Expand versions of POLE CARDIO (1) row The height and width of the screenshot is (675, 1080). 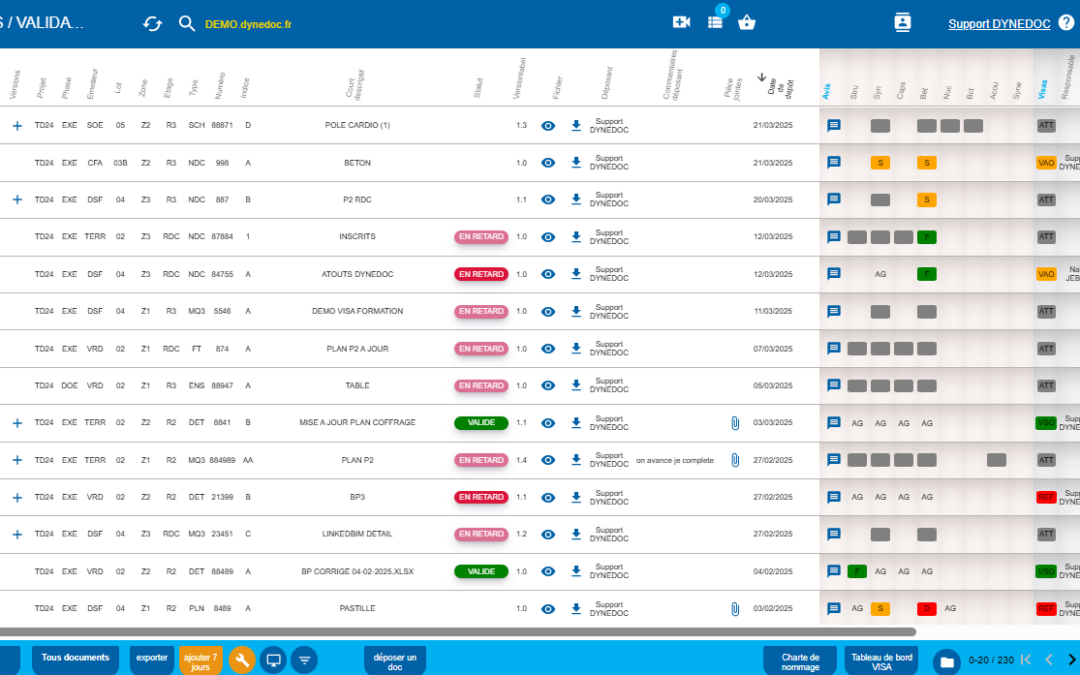[x=17, y=126]
